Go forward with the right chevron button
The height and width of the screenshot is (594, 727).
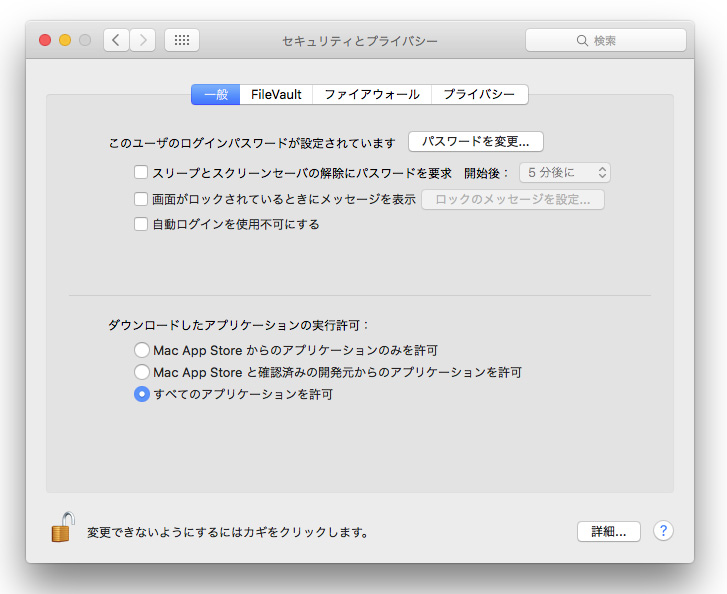(142, 40)
